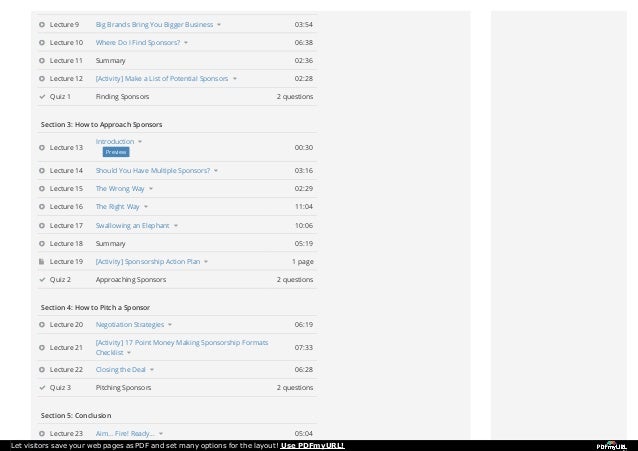Screen dimensions: 638x451
Task: Expand Sponsorship Action Plan dropdown arrow
Action: pos(206,262)
